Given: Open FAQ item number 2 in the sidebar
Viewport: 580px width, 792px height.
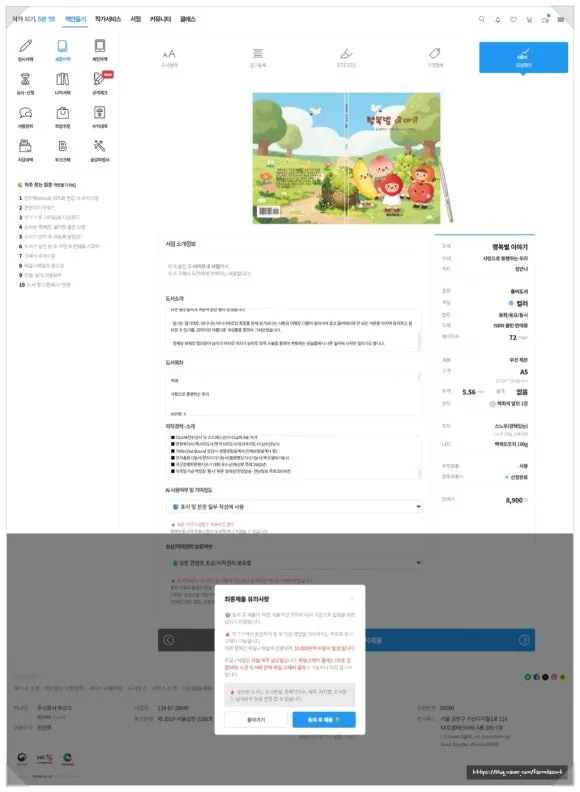Looking at the screenshot, I should click(x=37, y=208).
